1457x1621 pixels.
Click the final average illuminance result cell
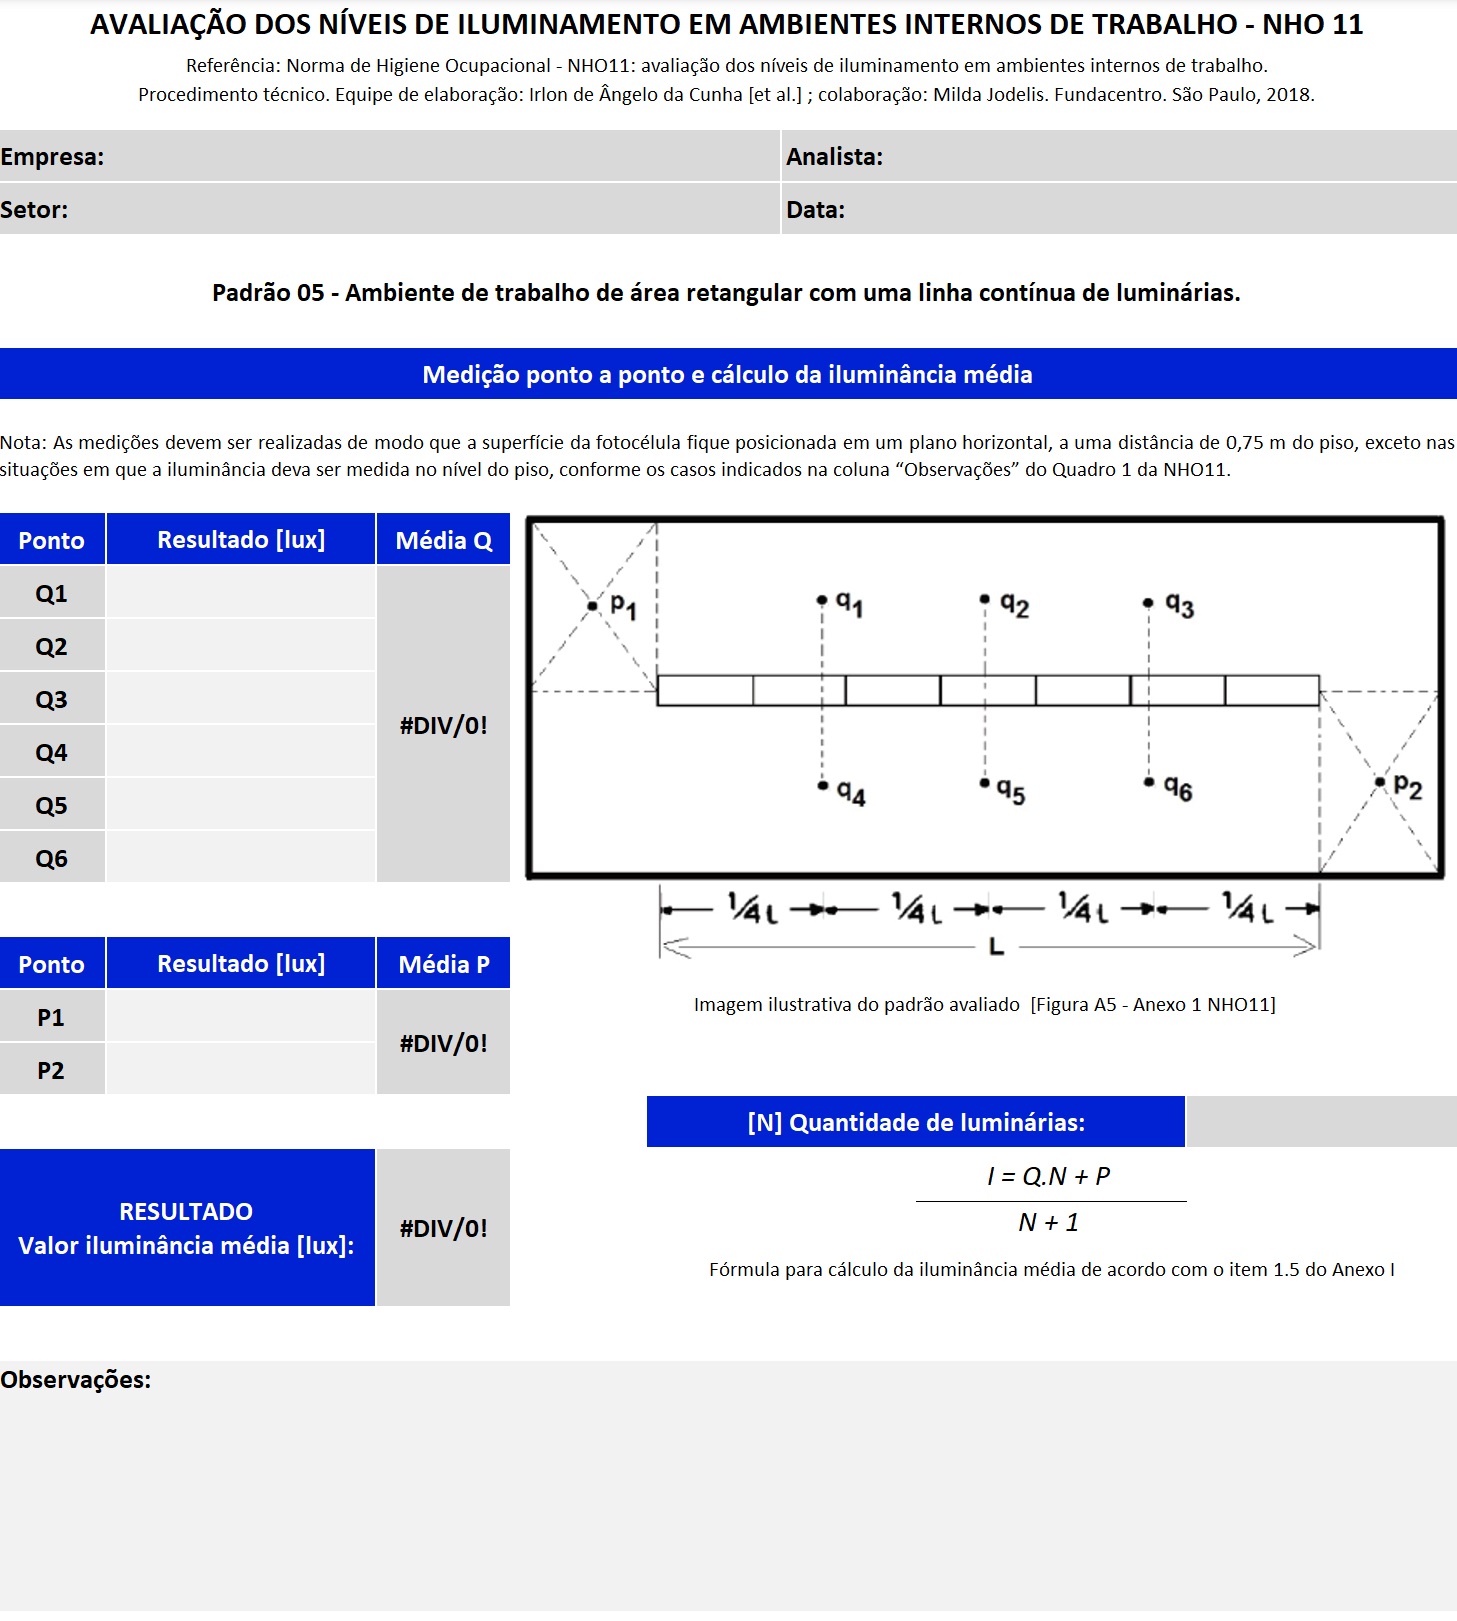(x=443, y=1228)
